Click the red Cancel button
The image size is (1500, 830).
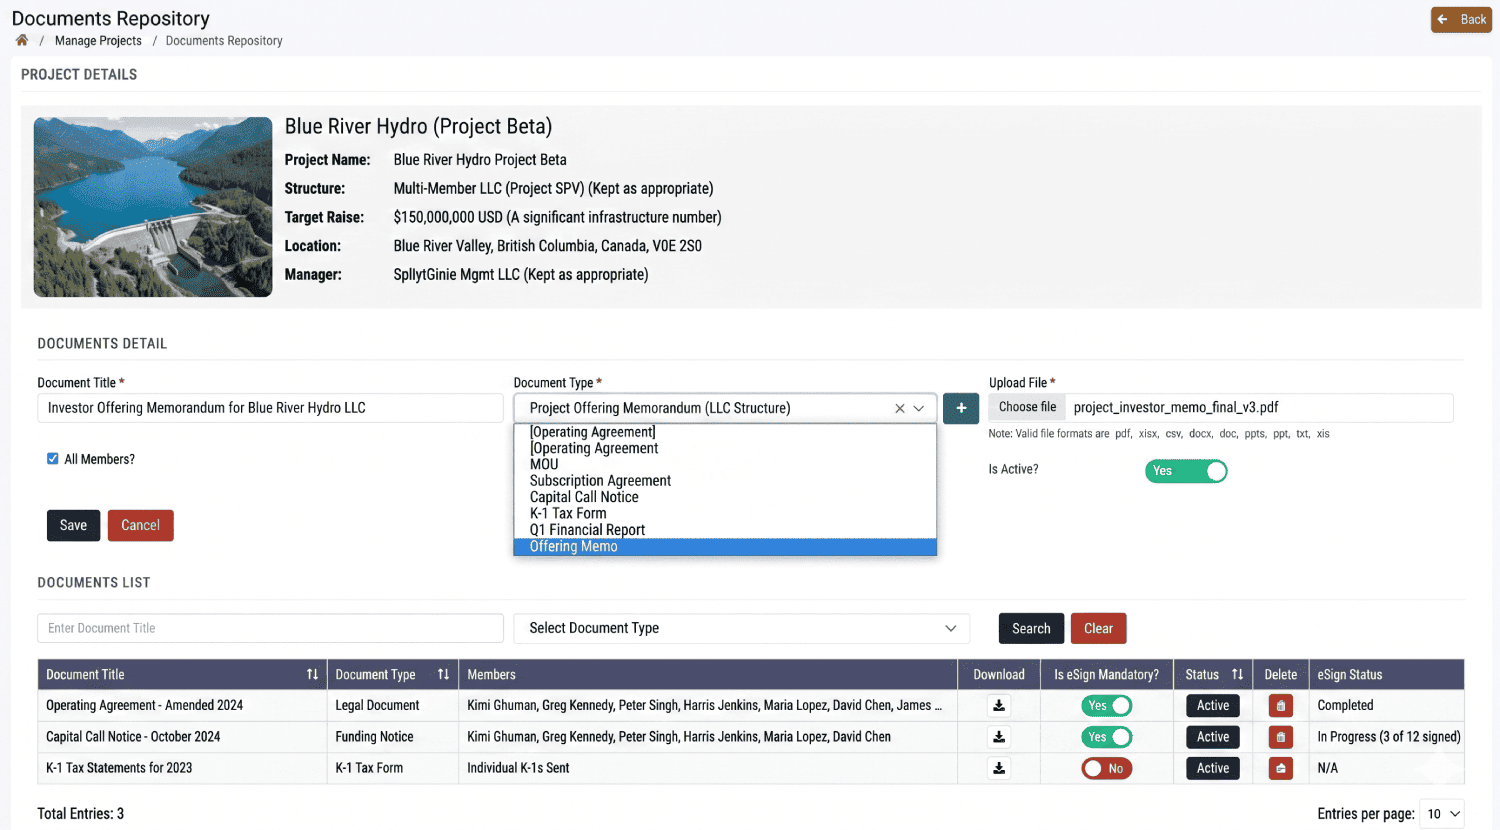(141, 525)
